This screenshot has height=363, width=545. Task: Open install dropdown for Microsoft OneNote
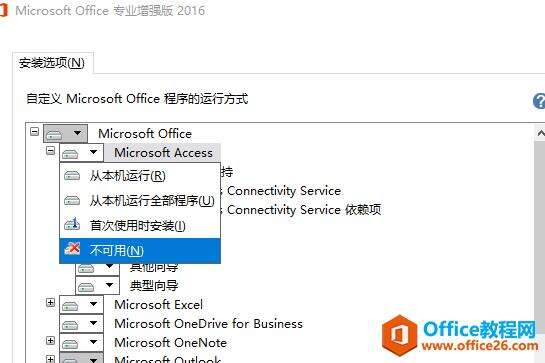[81, 343]
